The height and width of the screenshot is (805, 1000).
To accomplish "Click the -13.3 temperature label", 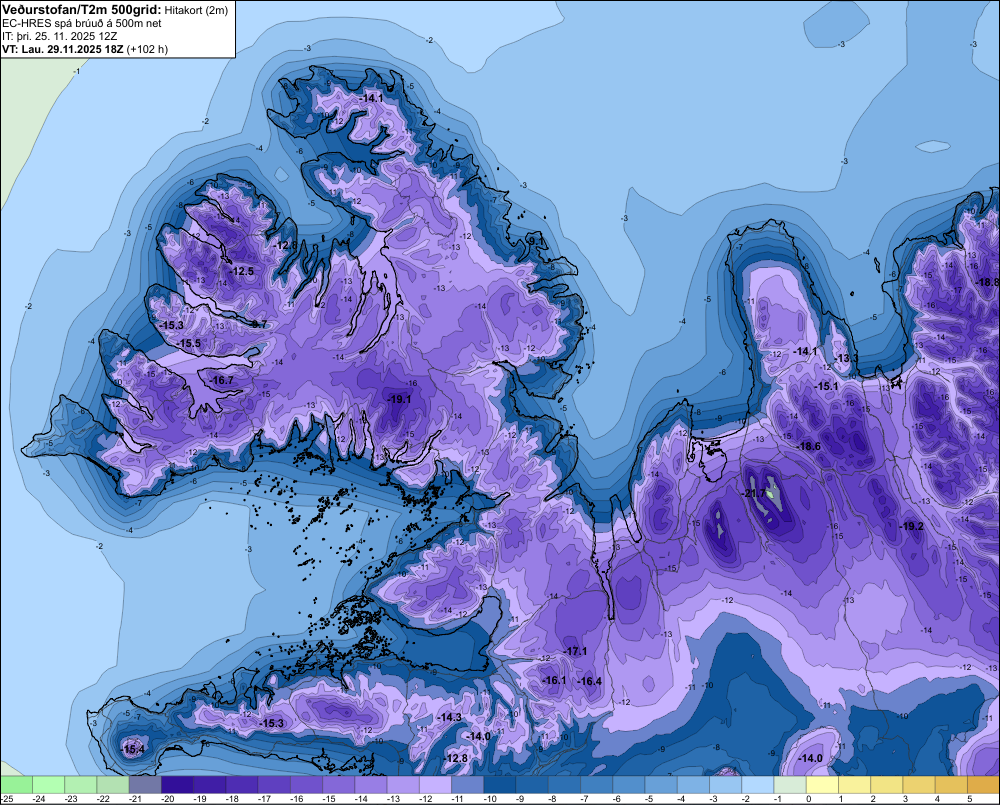I will tap(846, 358).
